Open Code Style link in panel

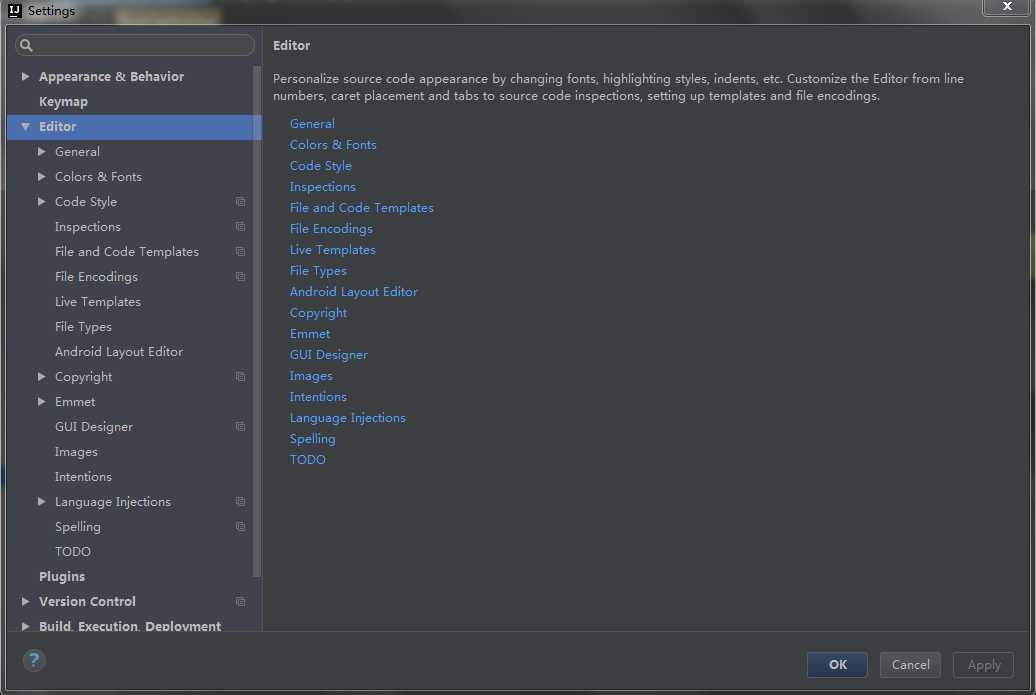[320, 166]
